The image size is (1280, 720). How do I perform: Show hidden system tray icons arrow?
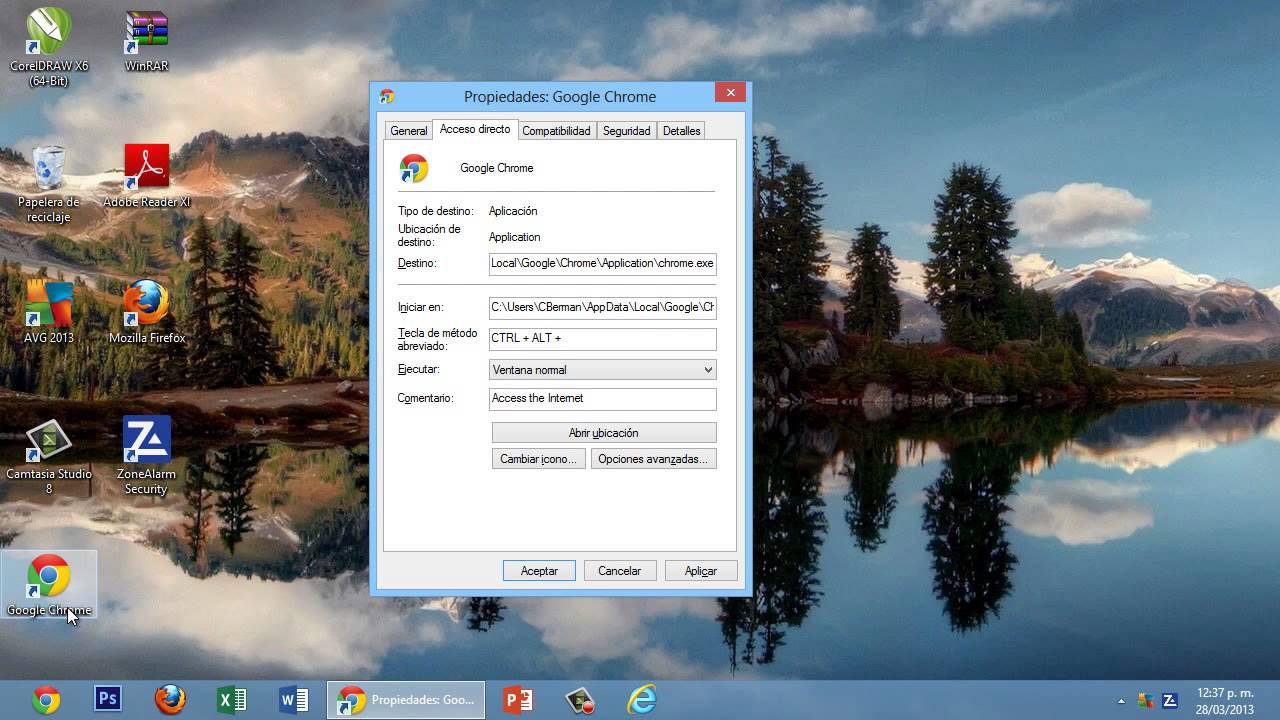pyautogui.click(x=1121, y=701)
